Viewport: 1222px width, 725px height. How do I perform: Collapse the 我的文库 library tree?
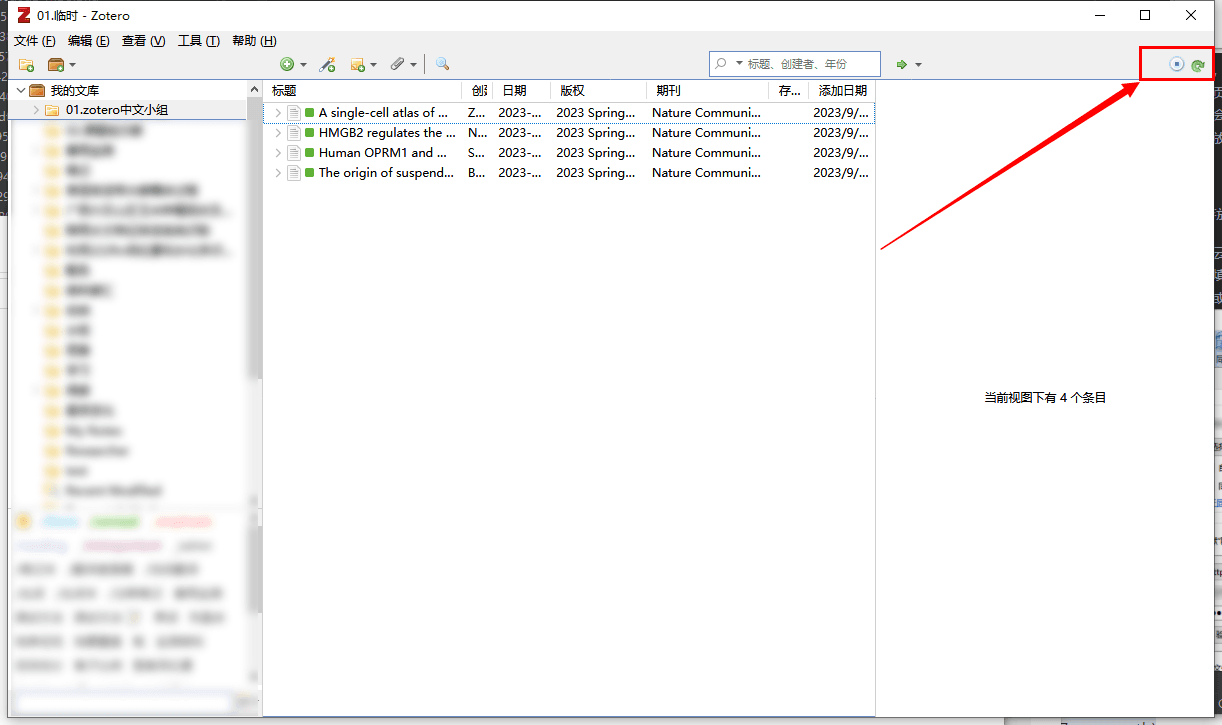coord(21,91)
